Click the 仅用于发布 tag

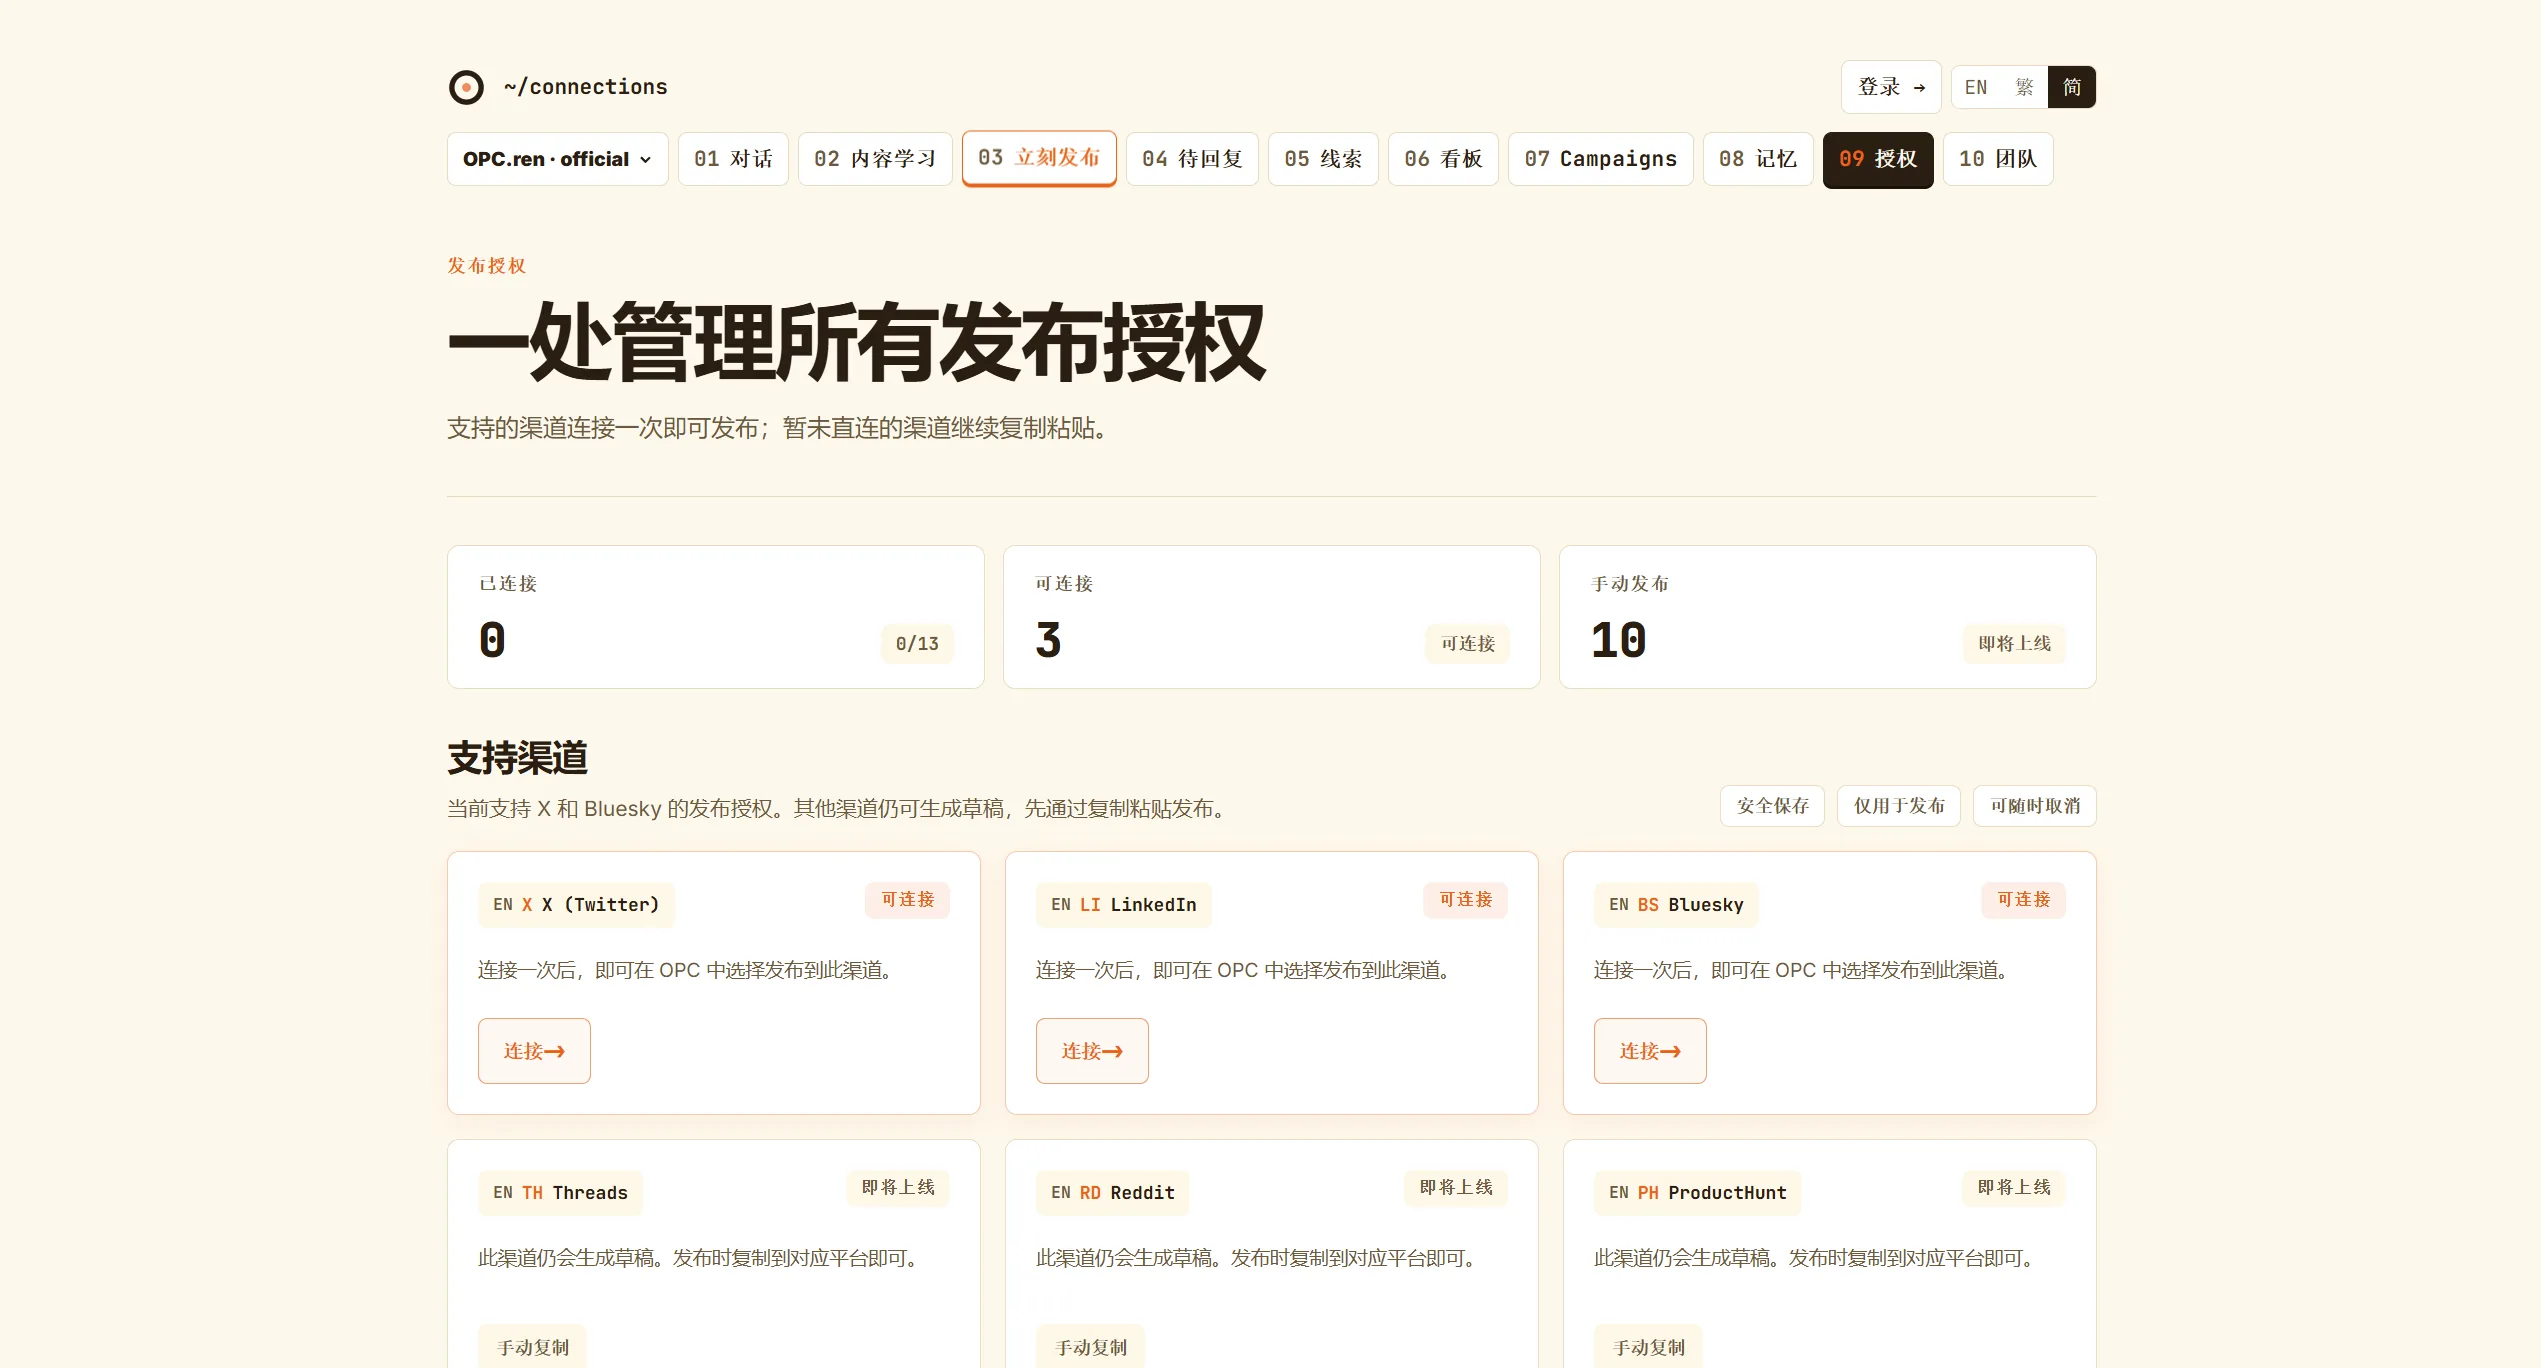(1899, 806)
